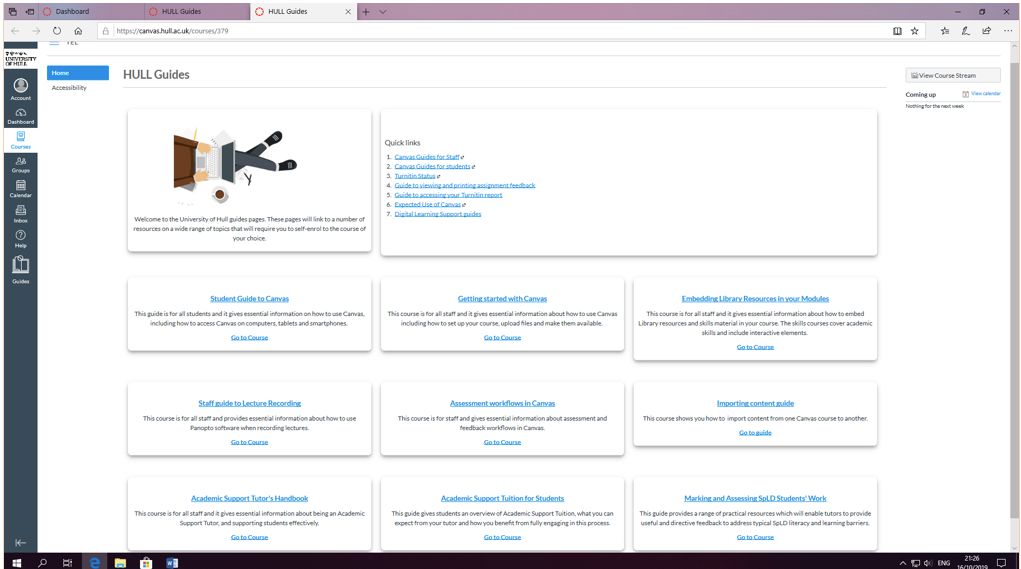The height and width of the screenshot is (569, 1021).
Task: Open guide to accessing your Turnitin report
Action: click(x=449, y=195)
